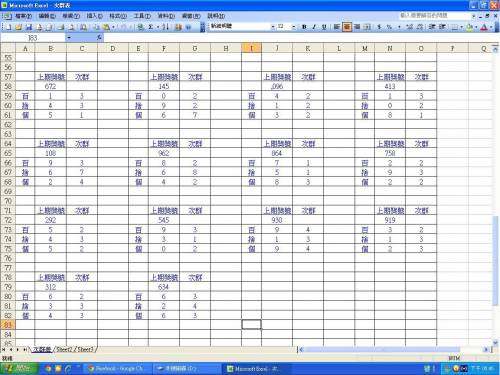Open the font name dropdown
Image resolution: width=500 pixels, height=375 pixels.
pyautogui.click(x=273, y=26)
